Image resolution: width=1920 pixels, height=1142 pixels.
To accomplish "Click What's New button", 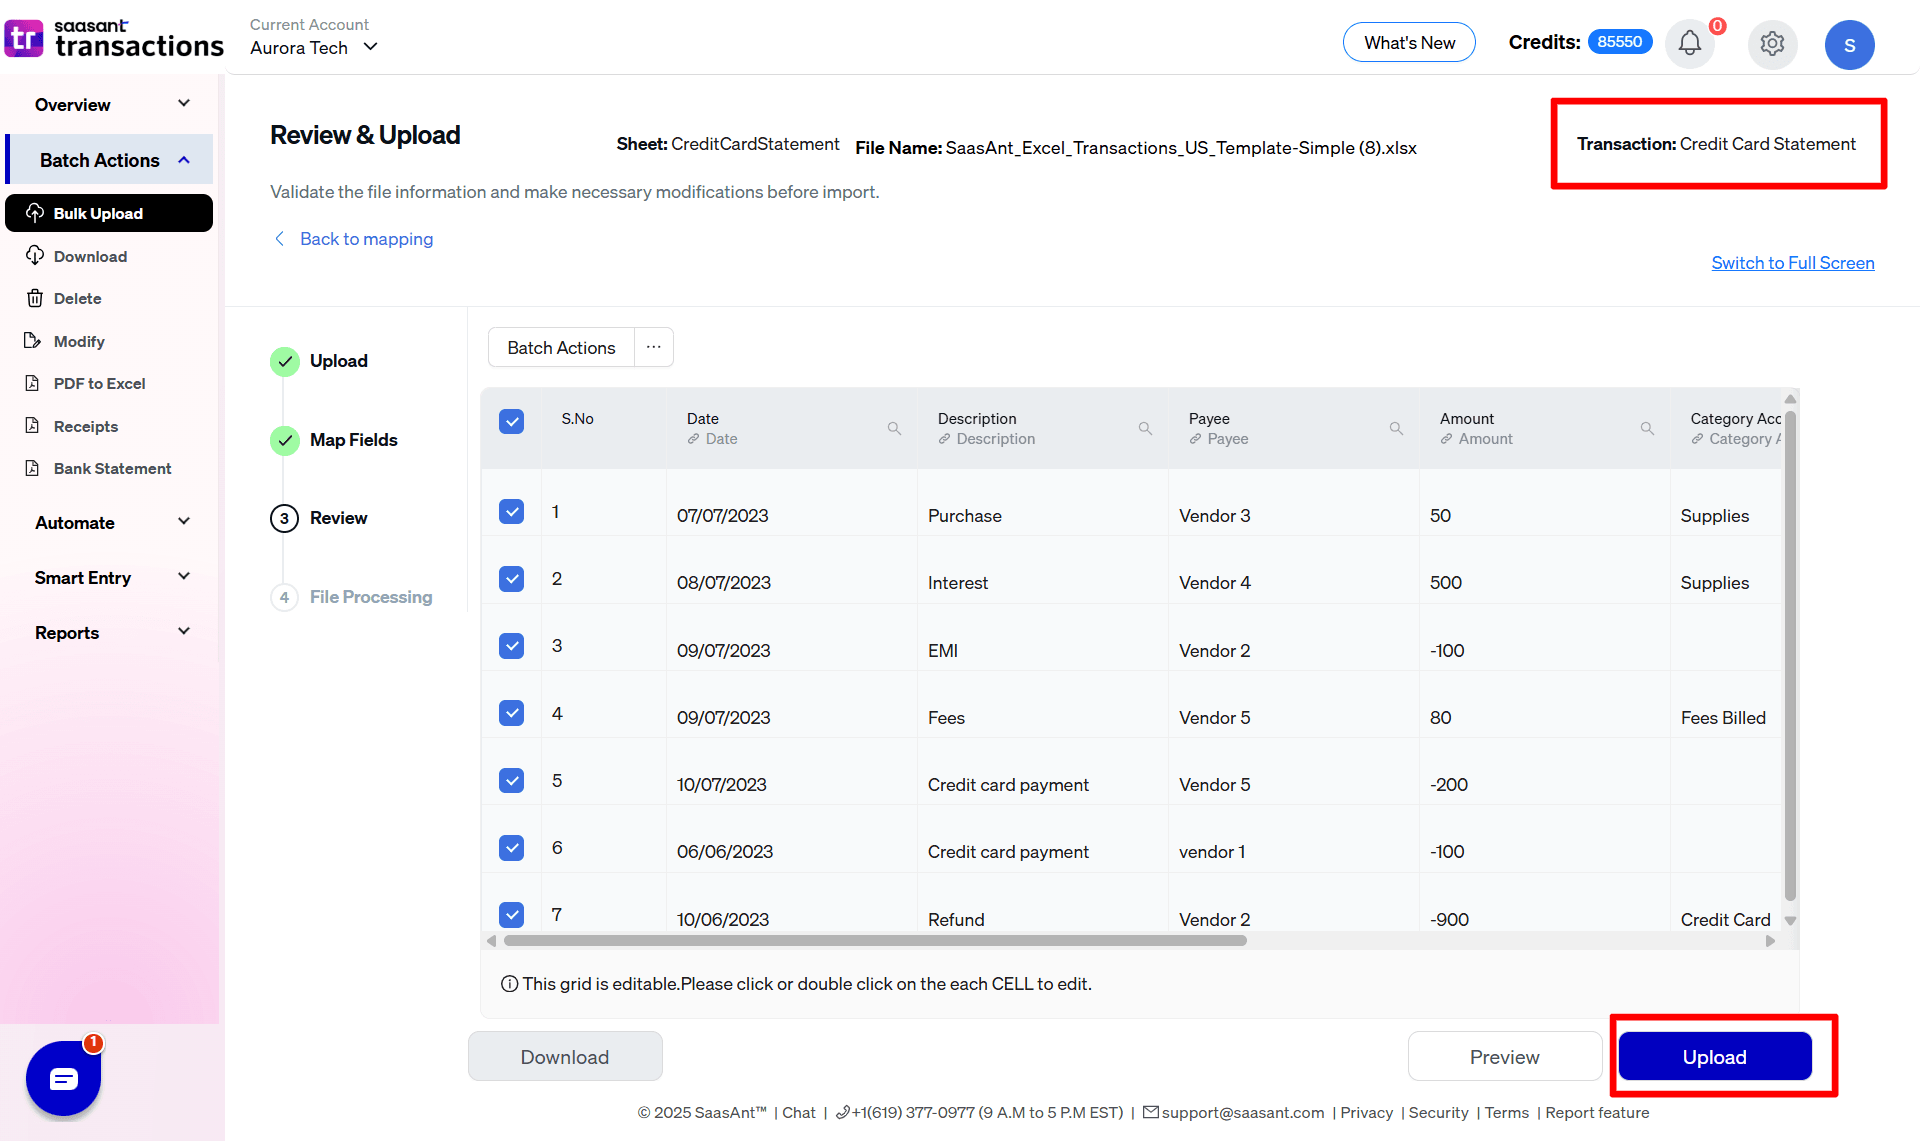I will tap(1409, 43).
